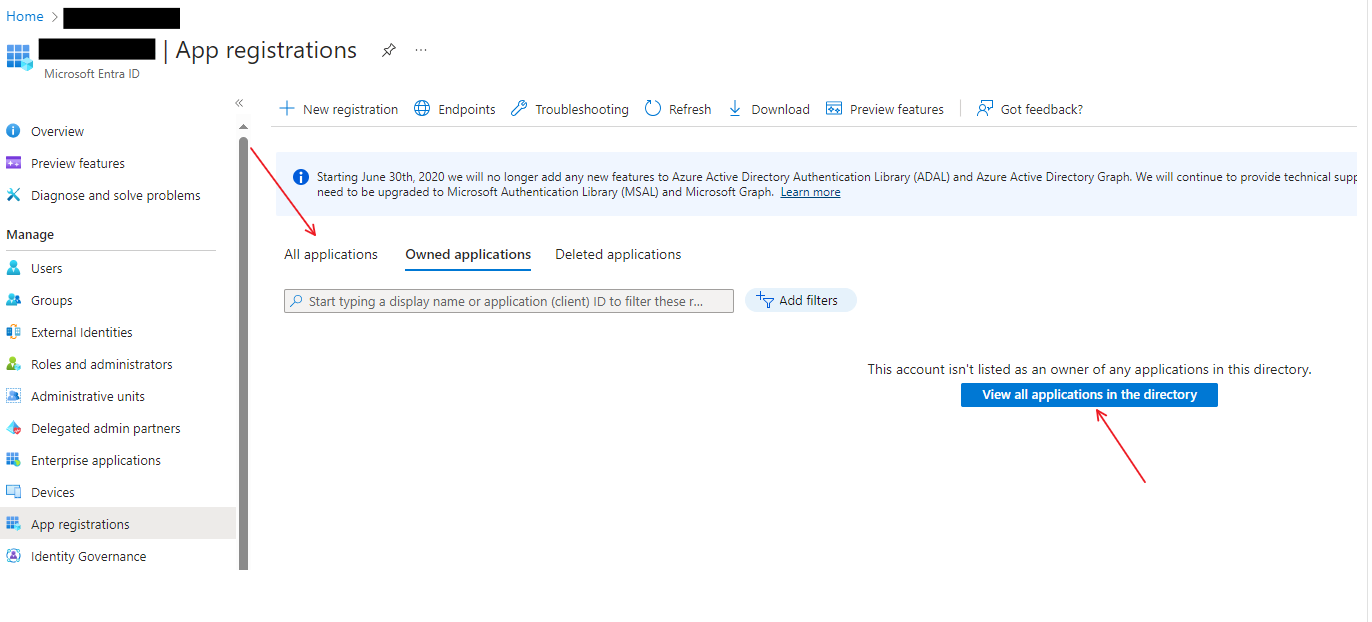
Task: Click the Refresh icon
Action: [x=653, y=109]
